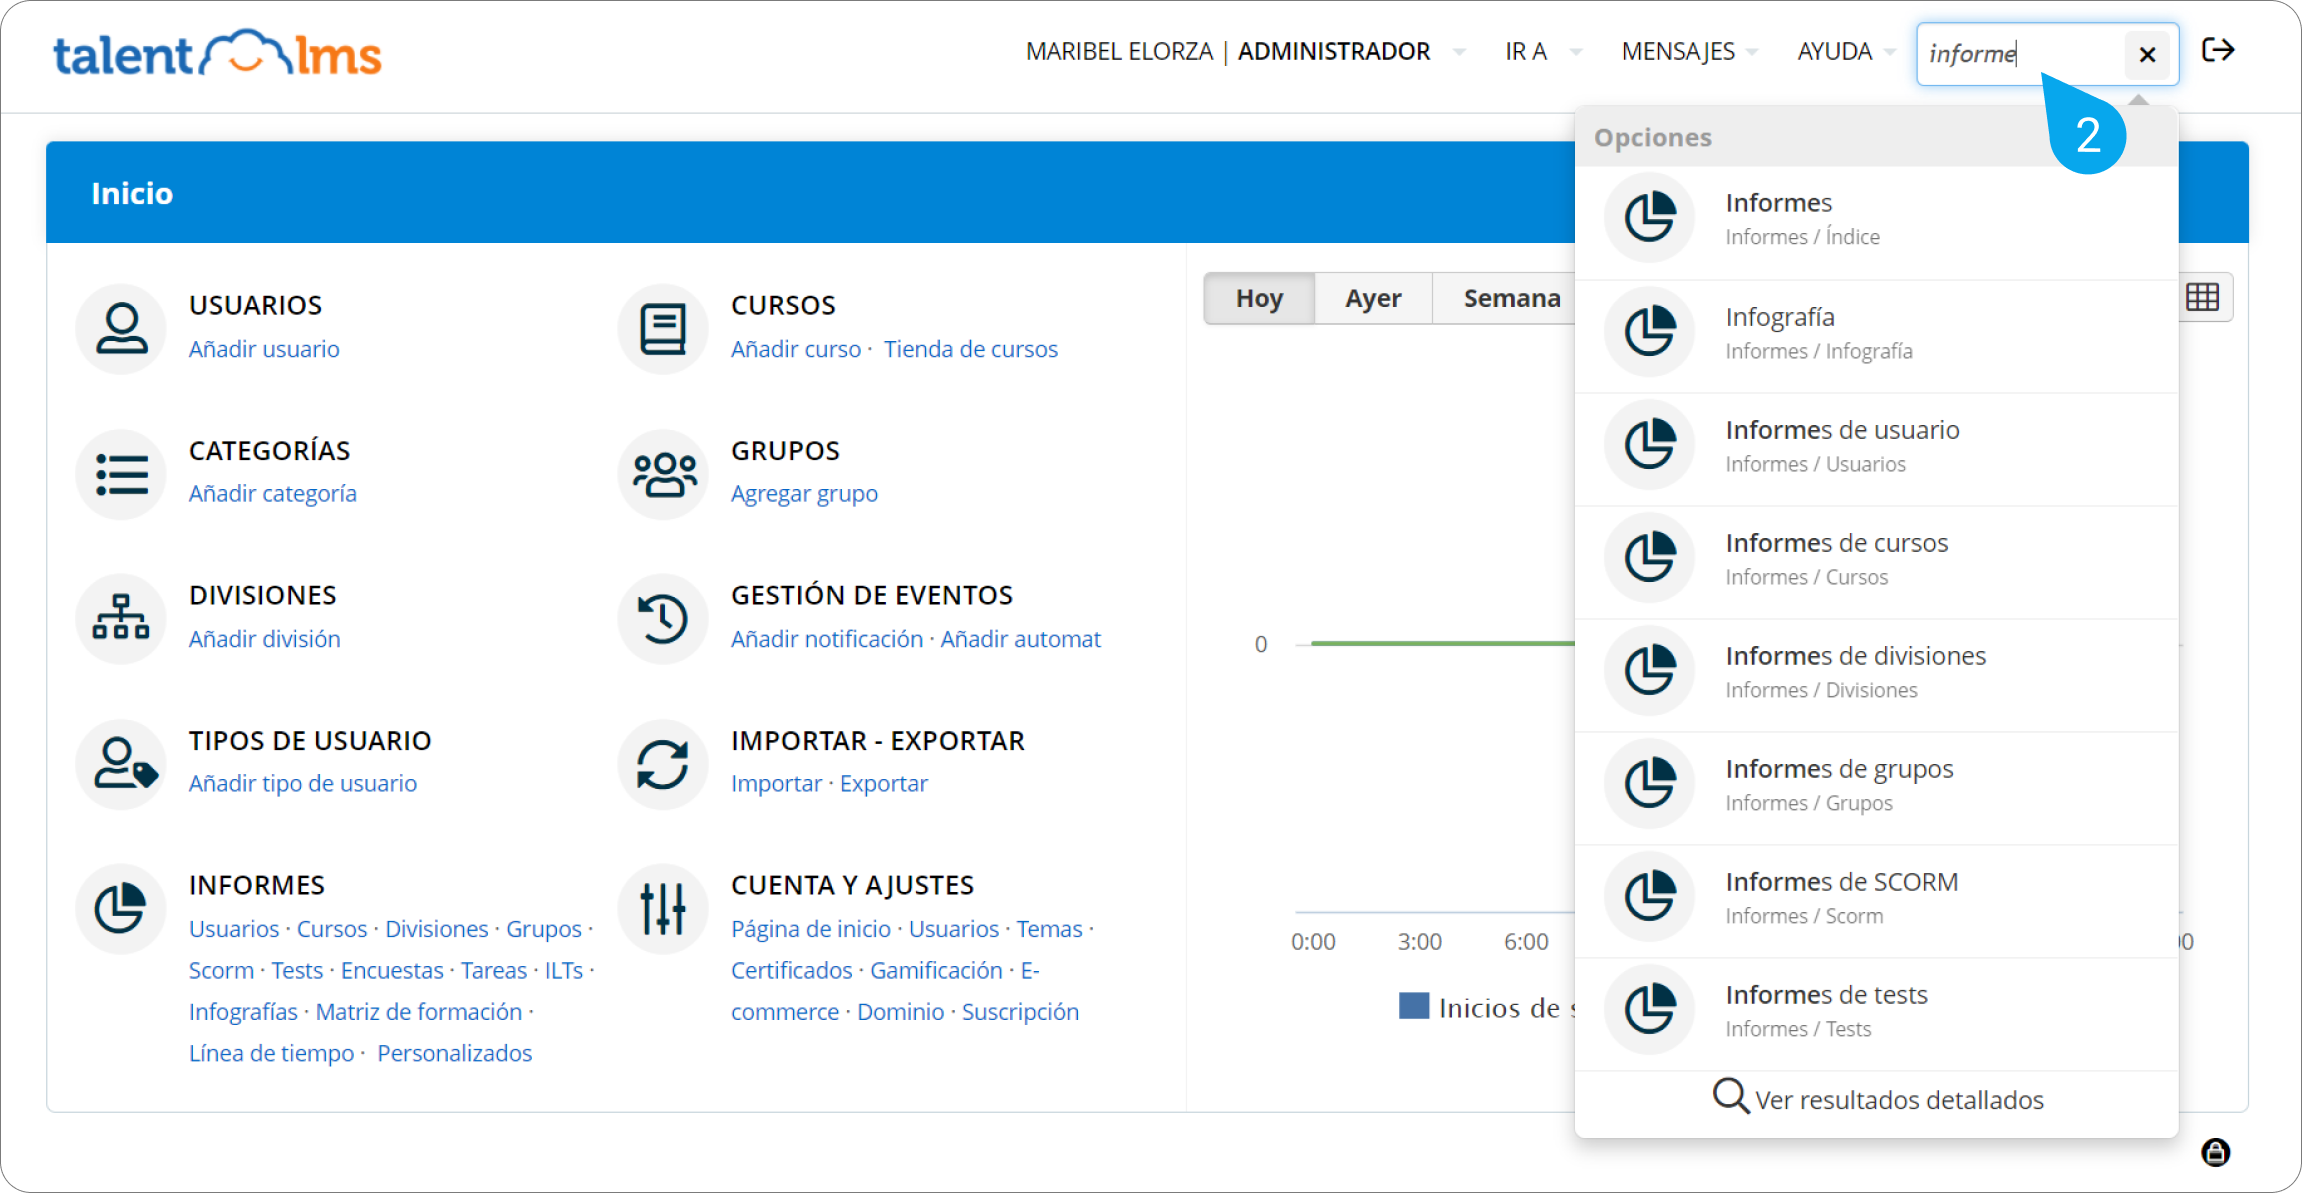Switch the chart to table view icon
This screenshot has width=2302, height=1193.
pos(2202,297)
